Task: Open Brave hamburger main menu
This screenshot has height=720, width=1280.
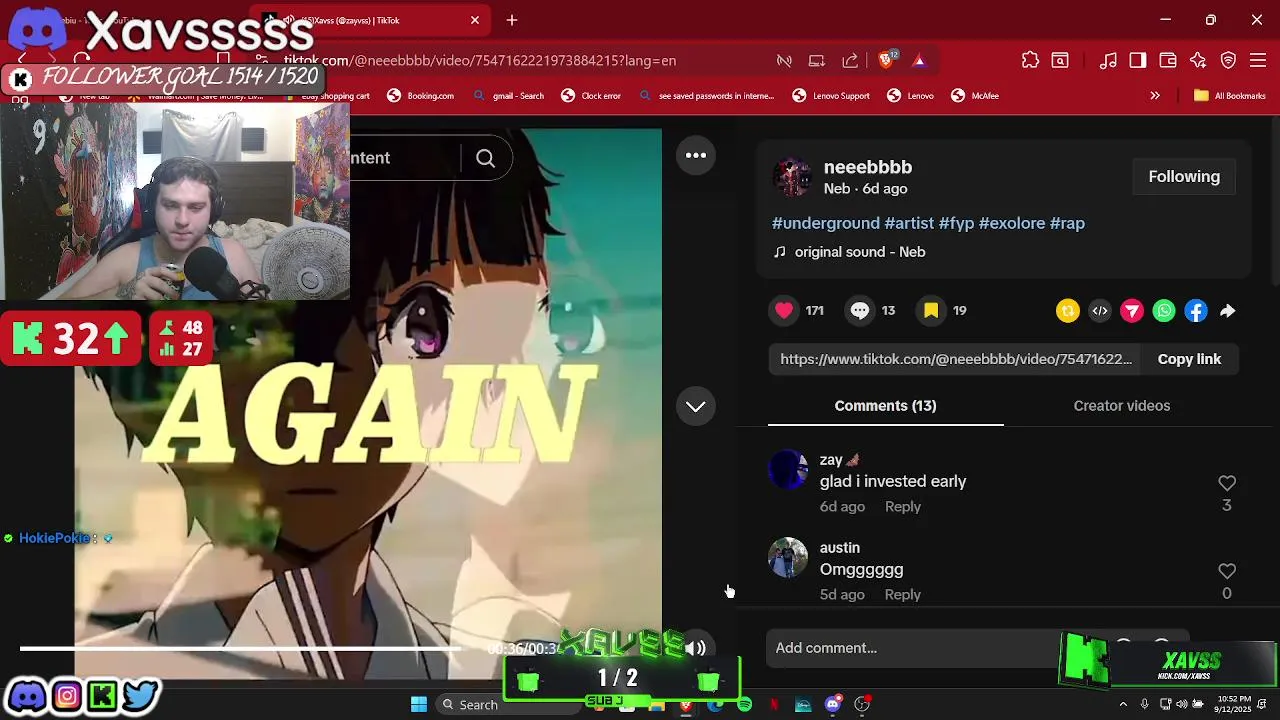Action: click(1259, 60)
